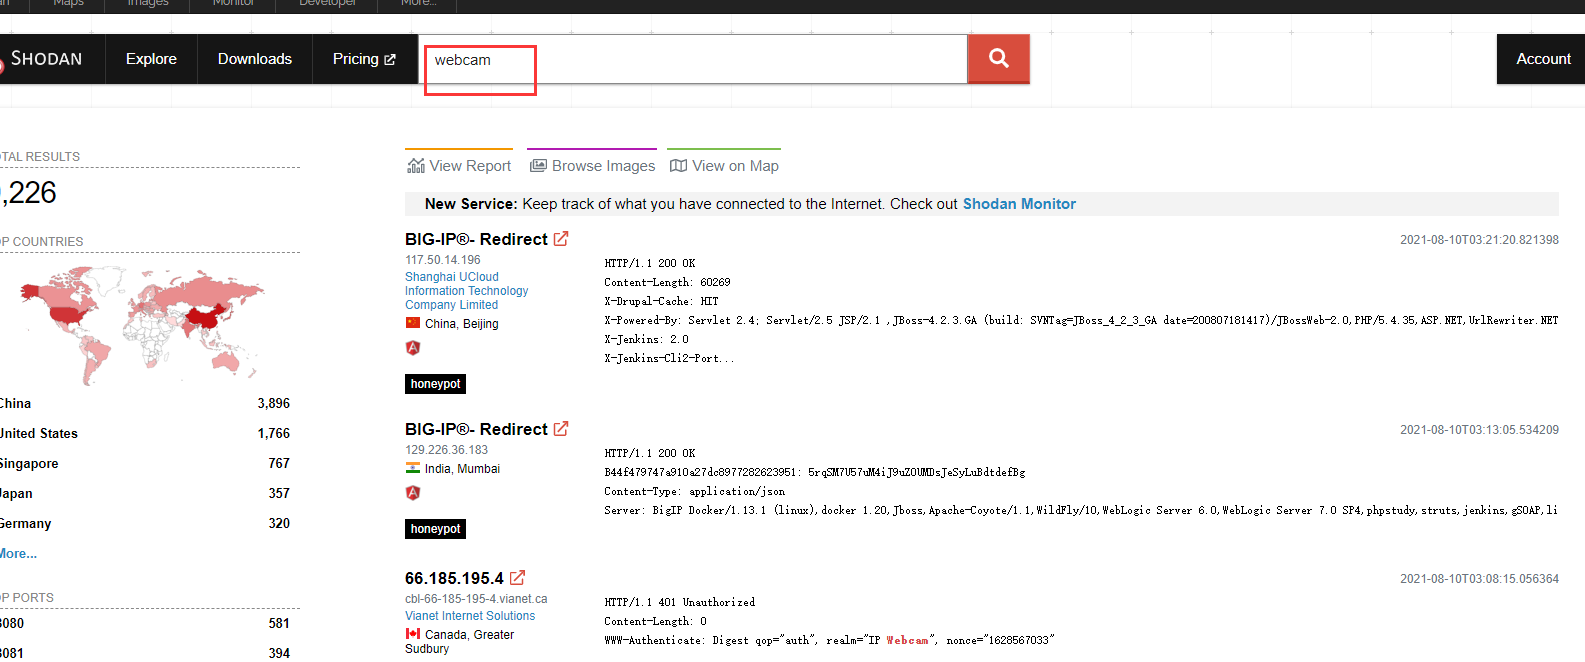This screenshot has width=1585, height=662.
Task: Click the honeypot tag on first result
Action: pos(435,384)
